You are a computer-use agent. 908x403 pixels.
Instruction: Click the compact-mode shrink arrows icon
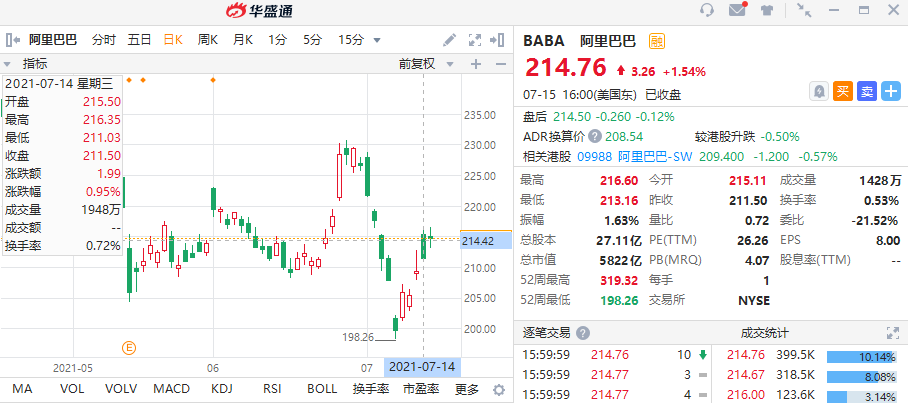[x=804, y=10]
